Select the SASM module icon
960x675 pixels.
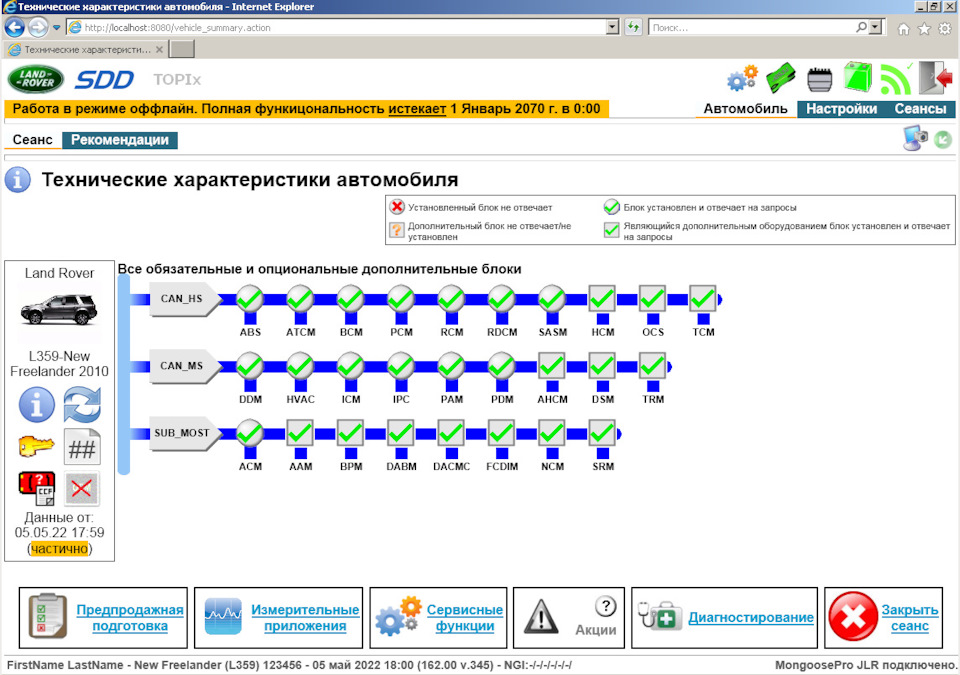[x=552, y=299]
